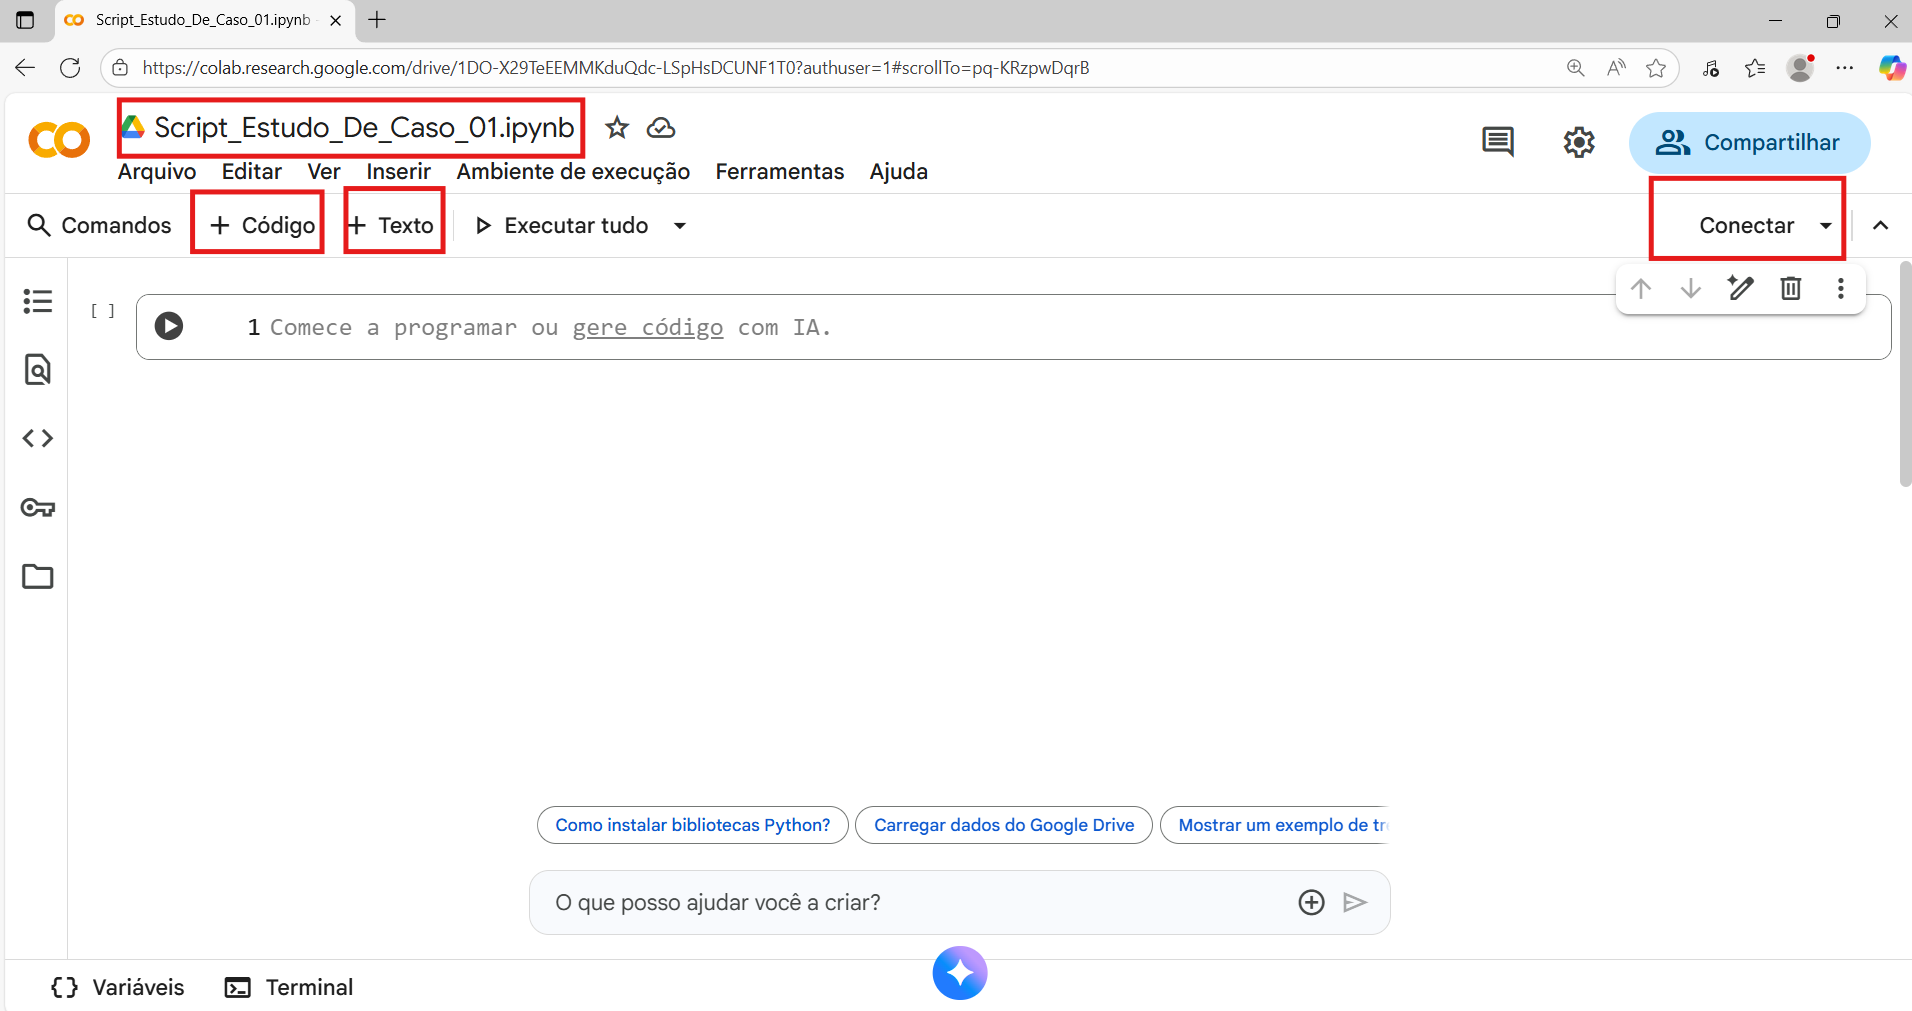Open the find and replace sidebar icon
The height and width of the screenshot is (1011, 1912).
tap(37, 370)
